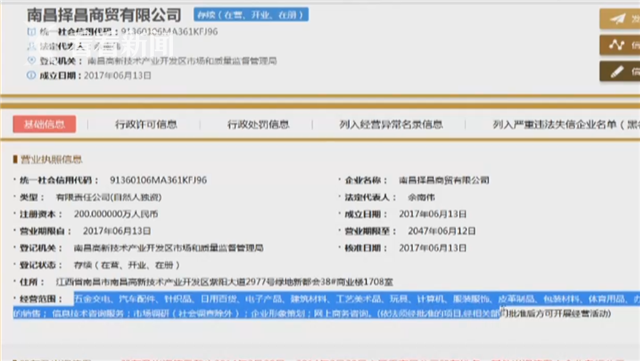Click the 登记机关 value in license info section
This screenshot has height=361, width=640.
(169, 248)
